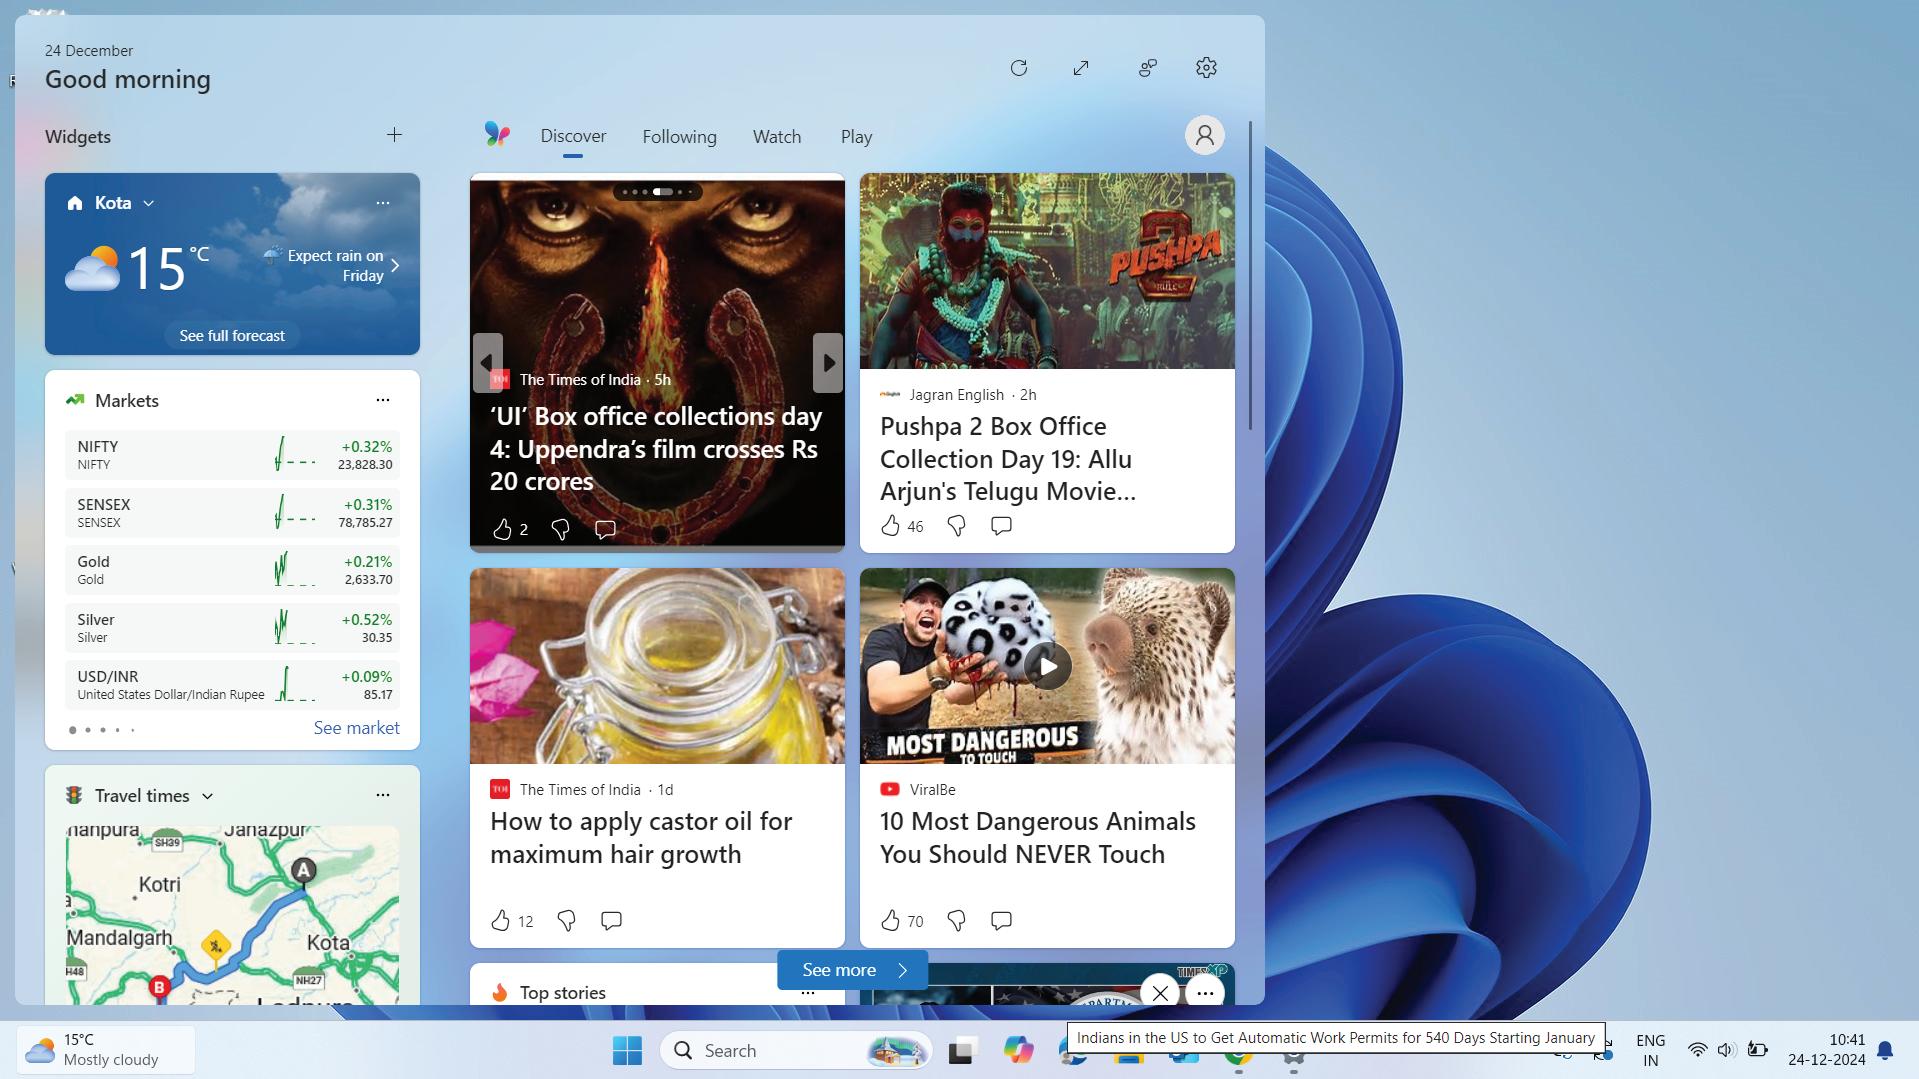
Task: Open the clock and date in taskbar
Action: coord(1827,1050)
